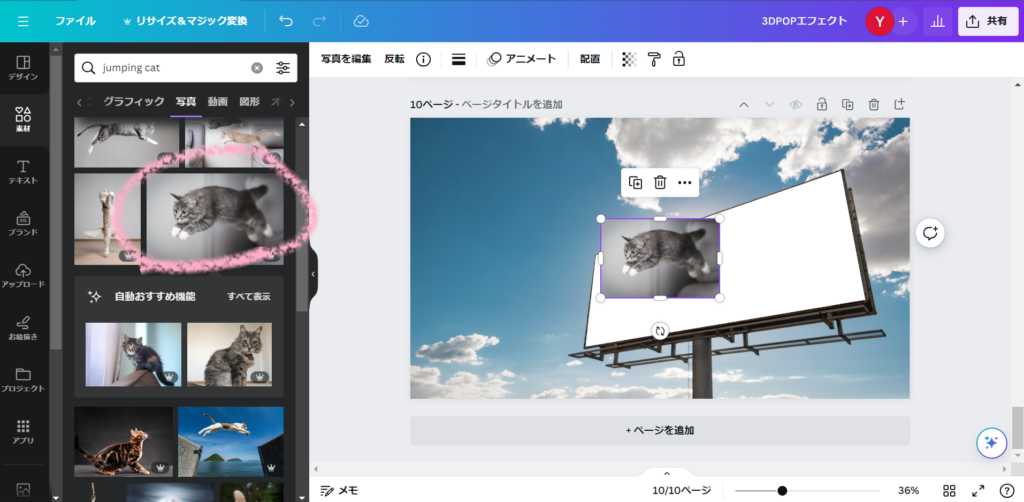1024x502 pixels.
Task: Select the standing cat photo thumbnail
Action: (107, 219)
